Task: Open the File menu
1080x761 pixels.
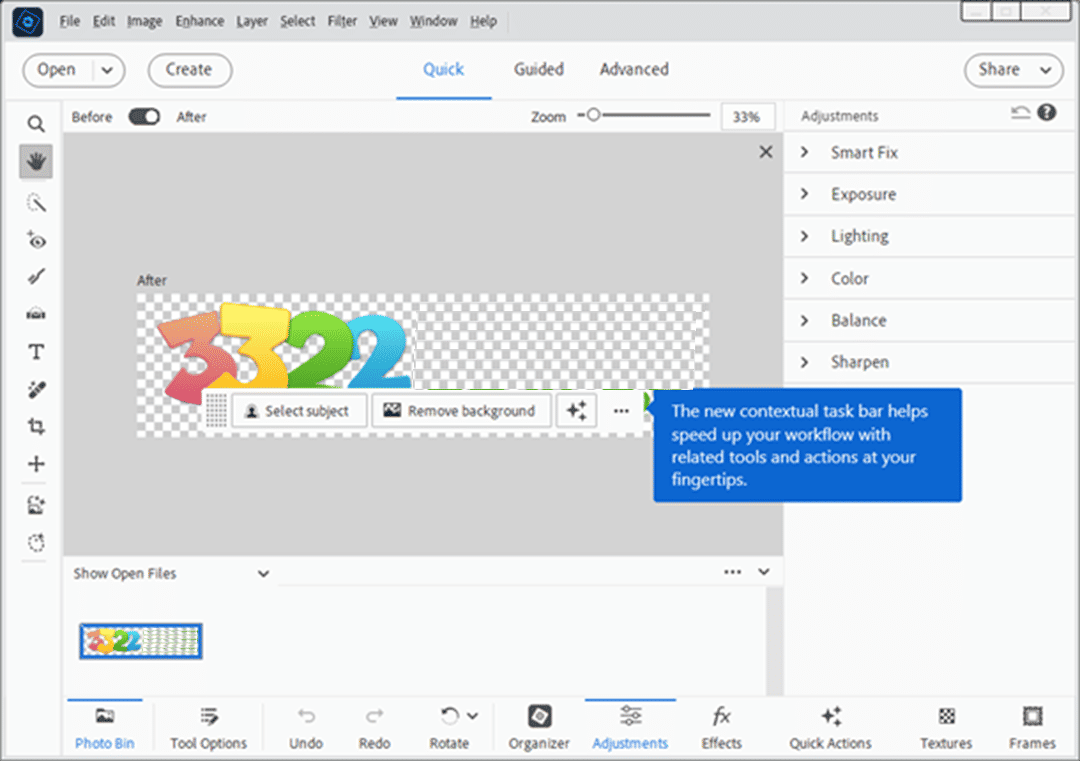Action: (x=70, y=21)
